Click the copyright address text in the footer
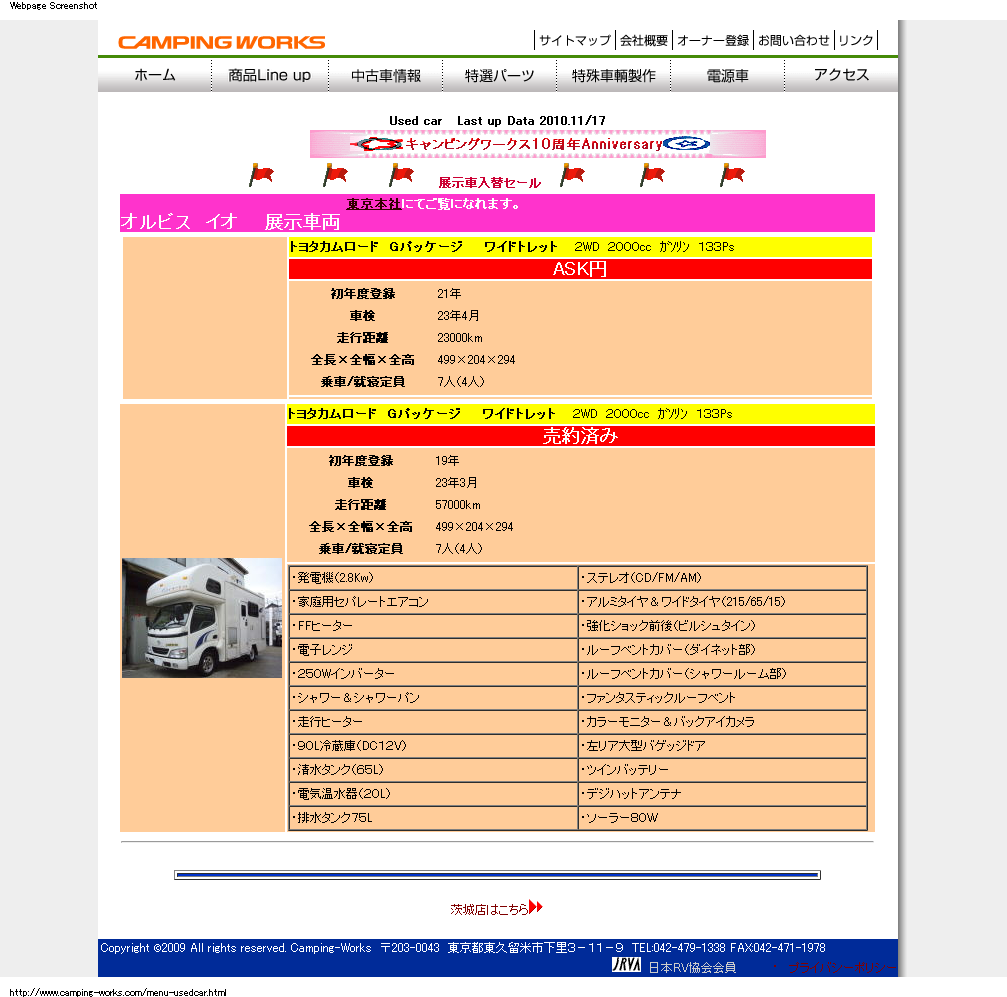The width and height of the screenshot is (1007, 997). [x=462, y=948]
